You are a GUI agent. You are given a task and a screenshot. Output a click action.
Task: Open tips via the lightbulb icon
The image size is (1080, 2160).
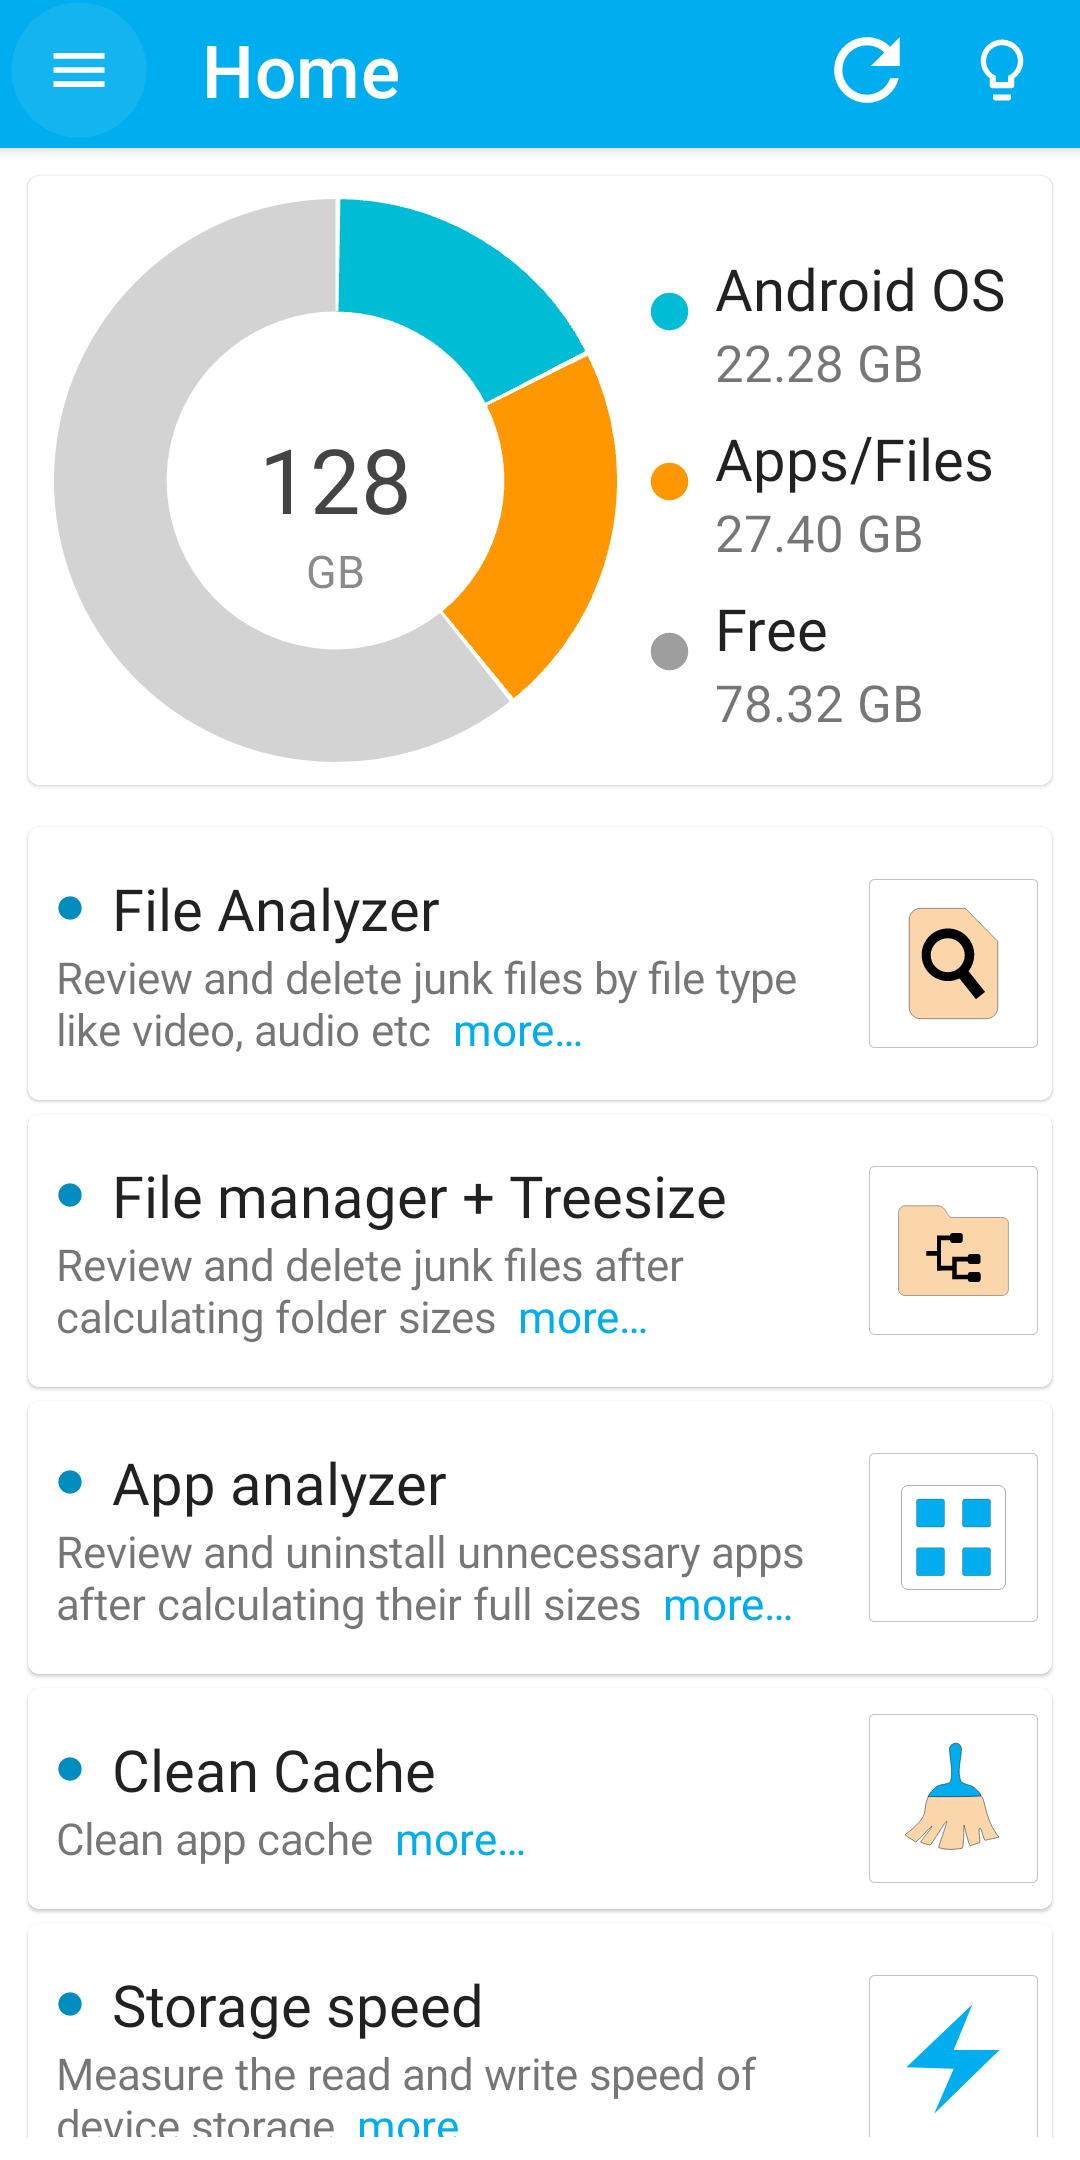coord(1001,70)
